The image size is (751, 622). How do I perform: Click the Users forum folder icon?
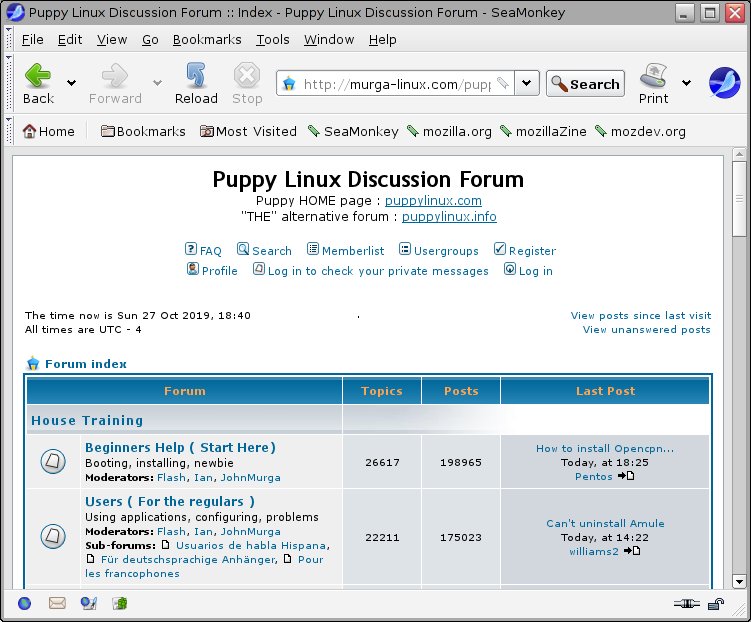click(x=53, y=536)
